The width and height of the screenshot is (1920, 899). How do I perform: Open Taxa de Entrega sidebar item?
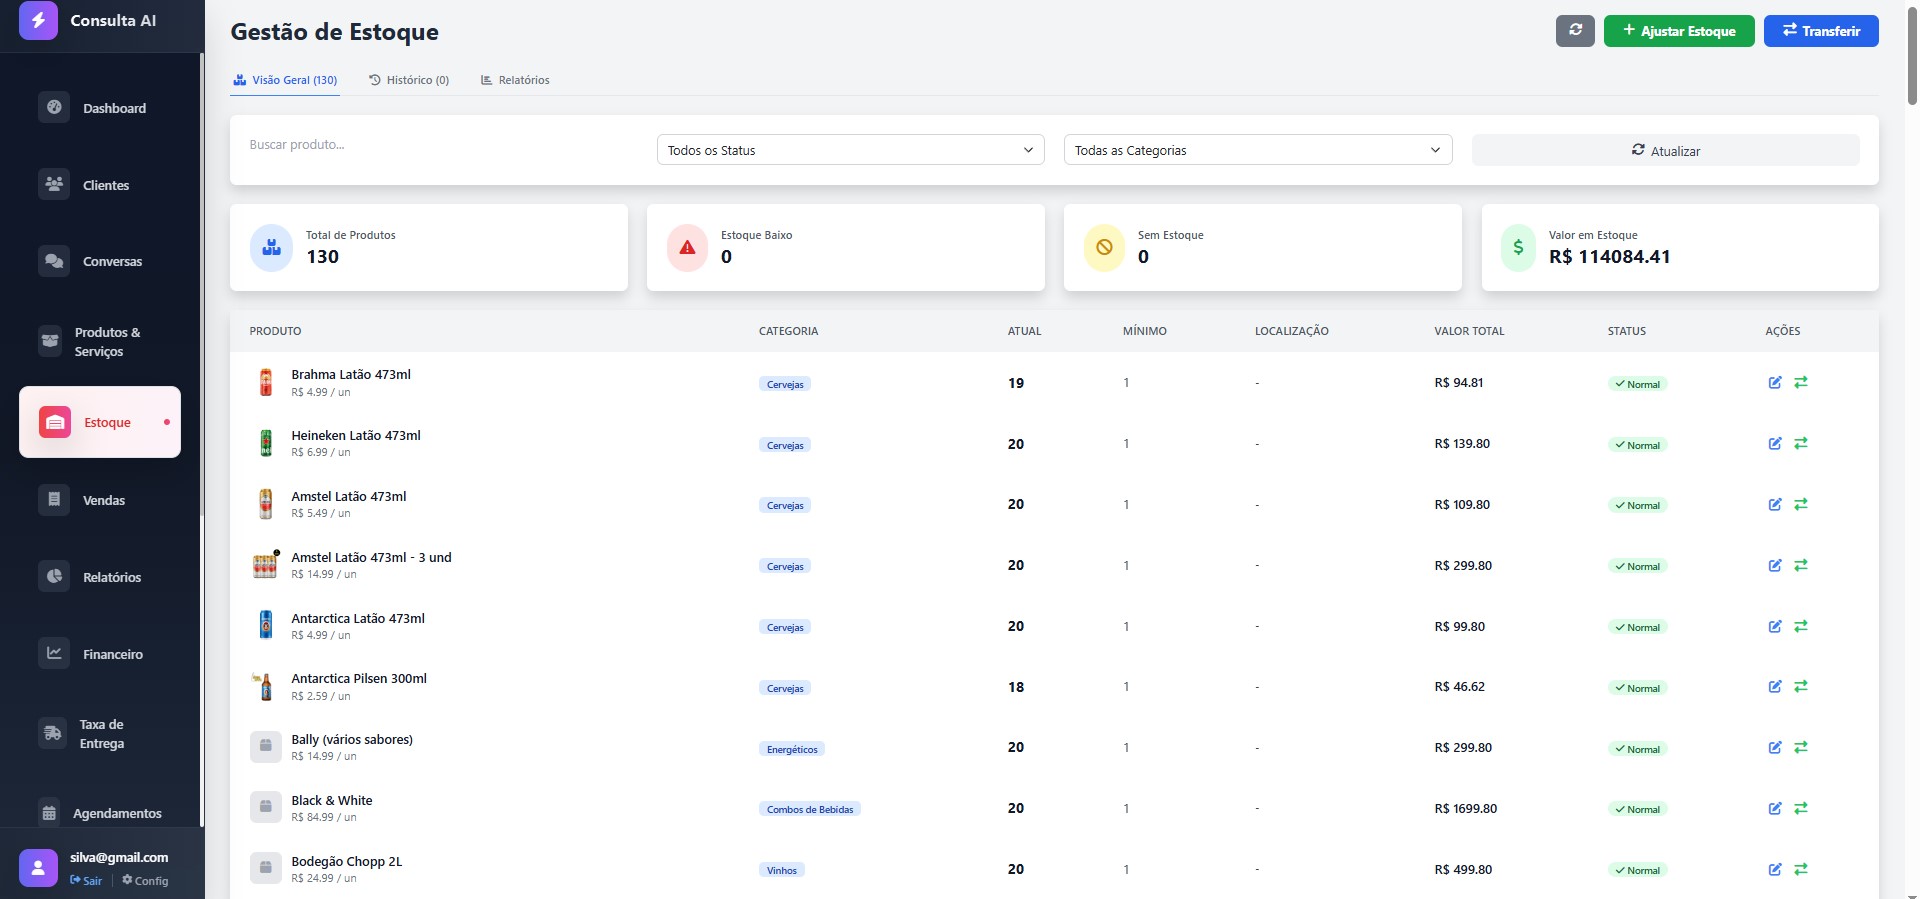click(100, 734)
